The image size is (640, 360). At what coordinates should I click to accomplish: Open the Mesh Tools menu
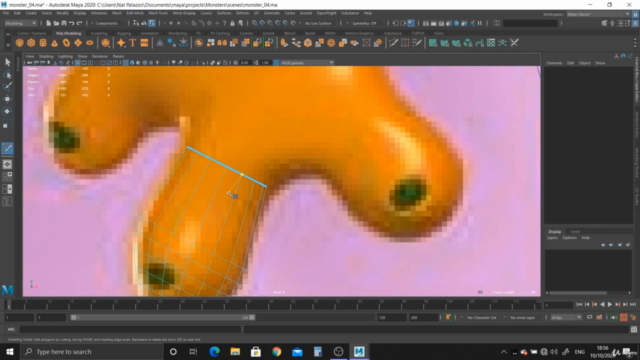[x=158, y=13]
